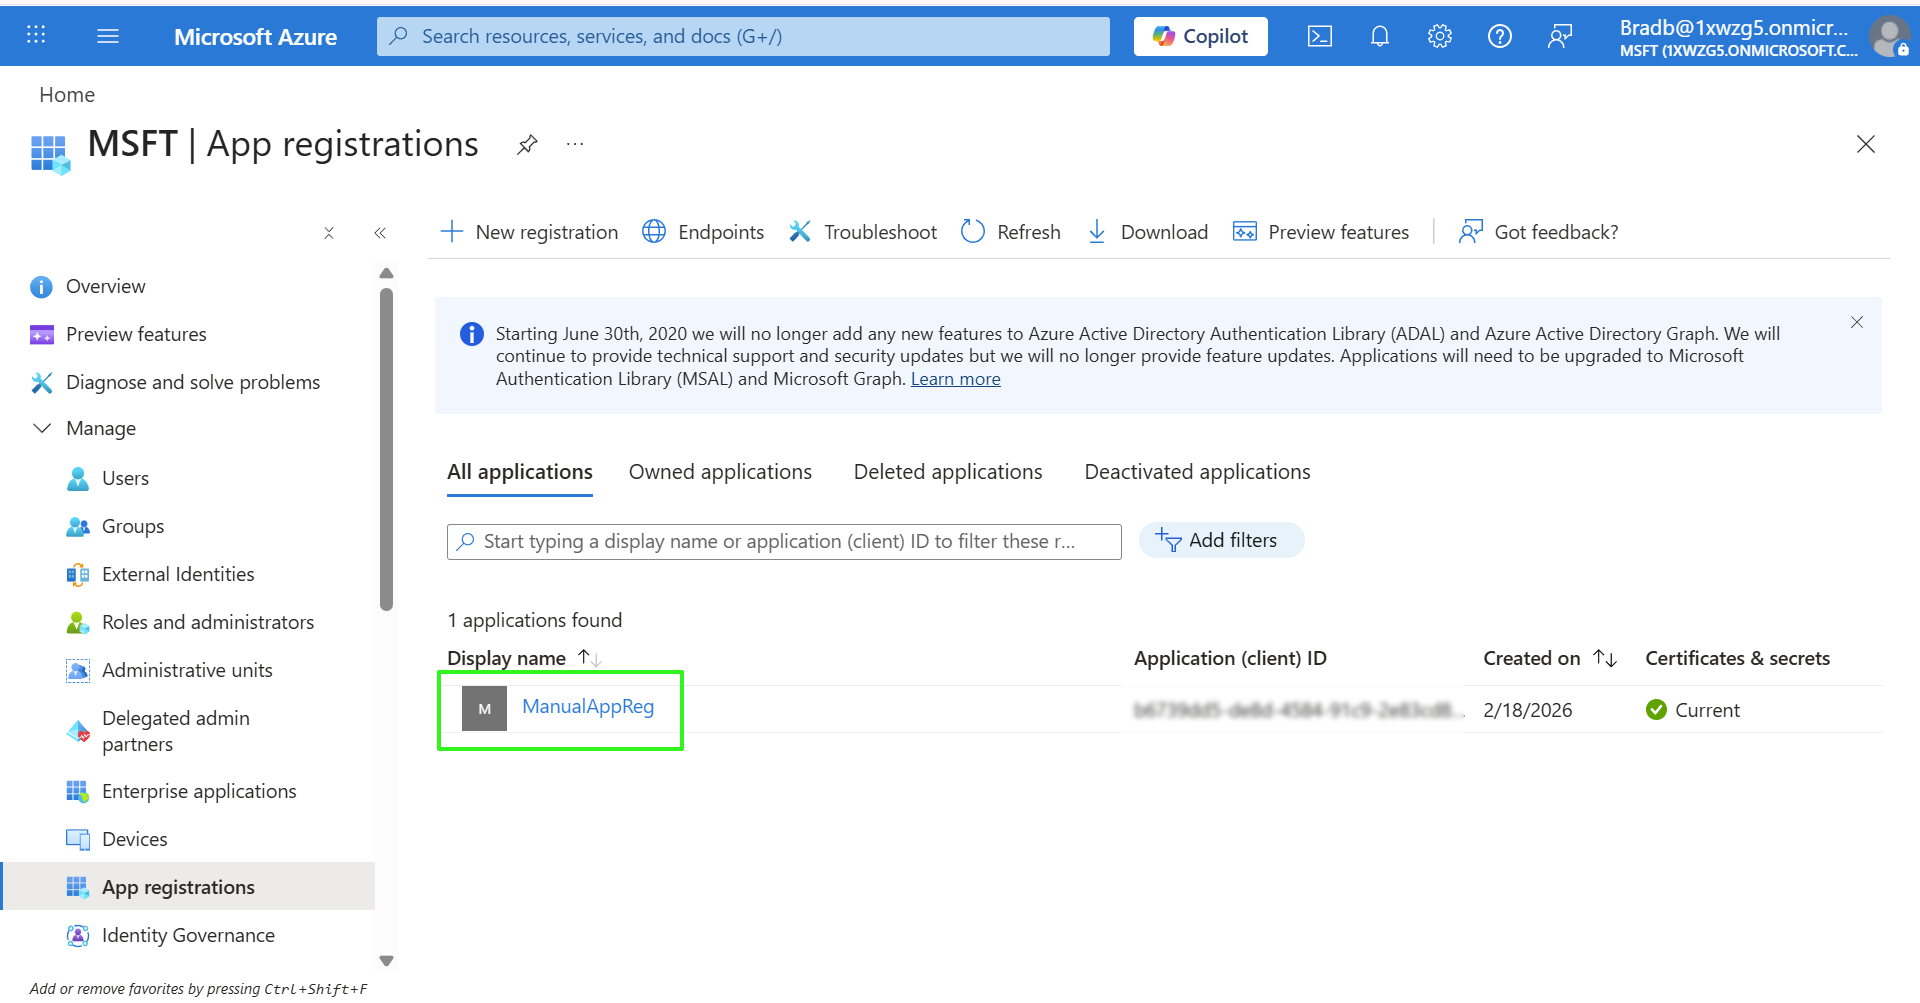Click the feedback icon in top bar

click(1559, 37)
